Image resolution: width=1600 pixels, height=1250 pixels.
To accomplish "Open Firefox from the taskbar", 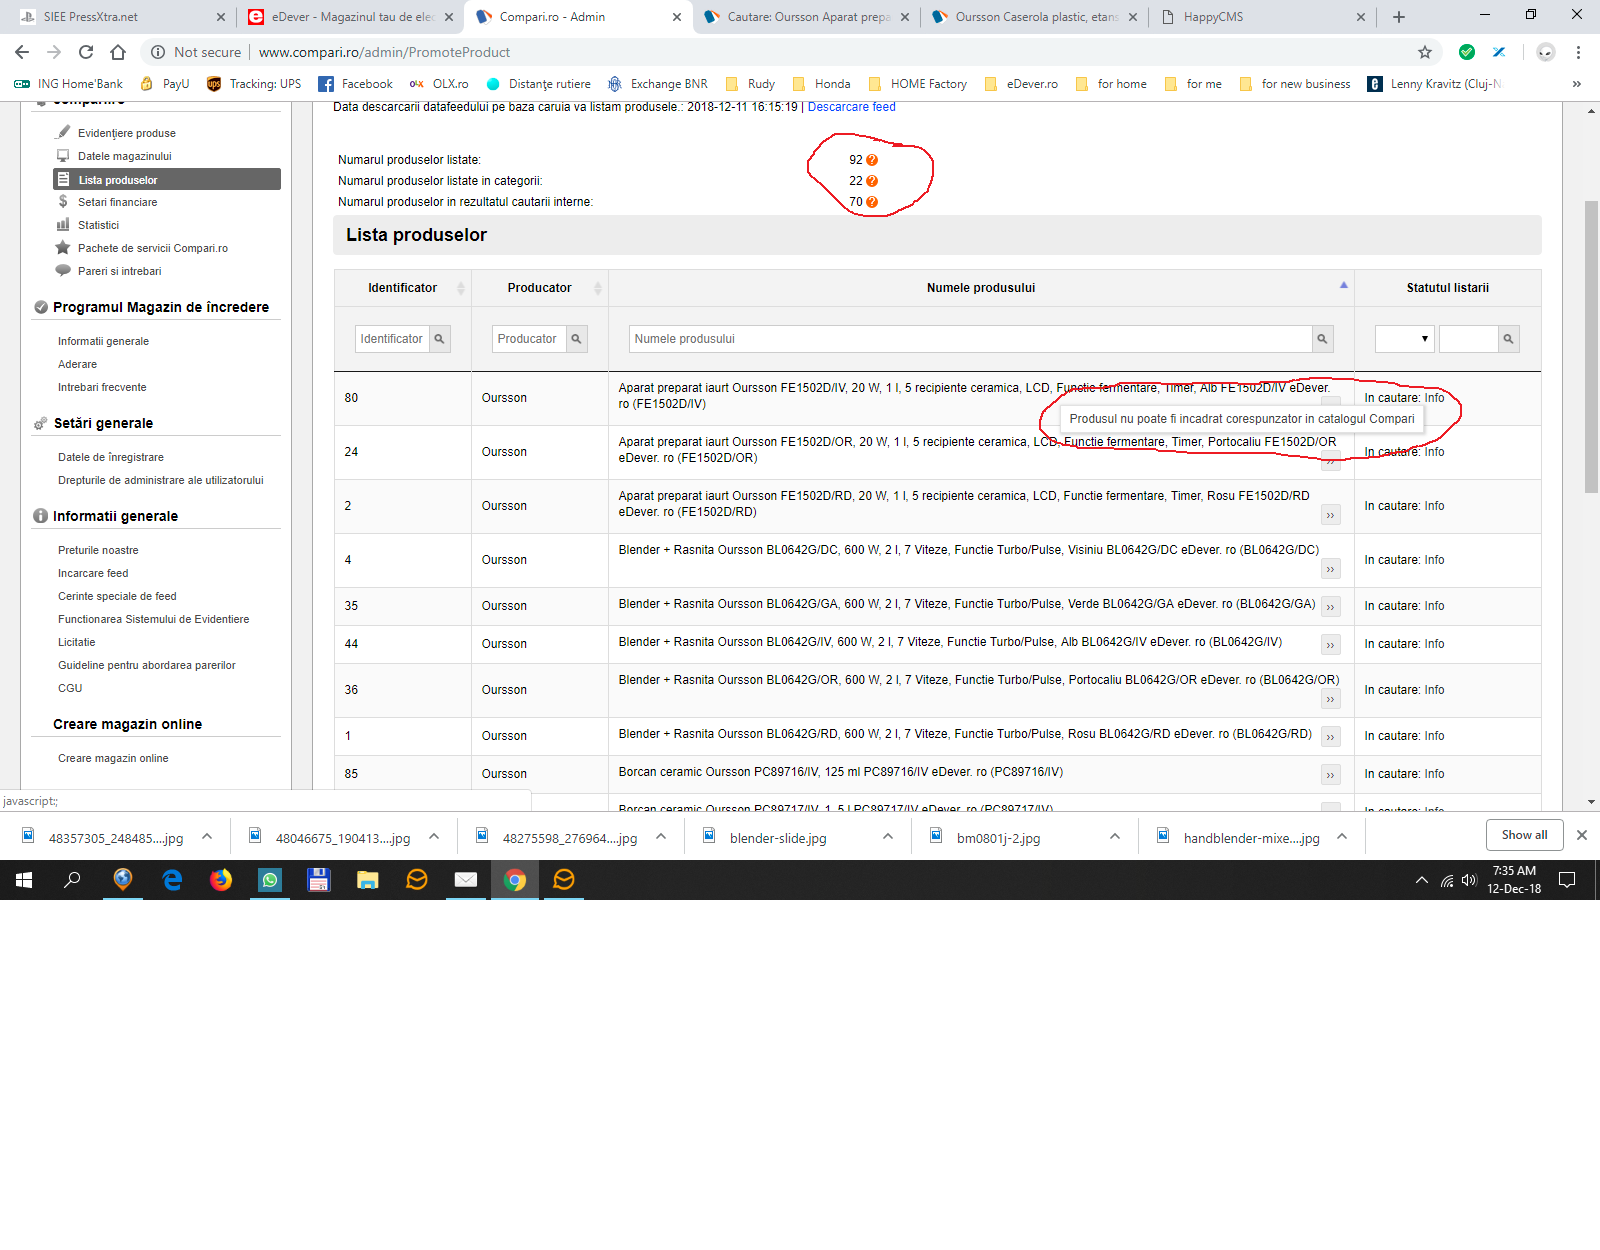I will [x=221, y=880].
